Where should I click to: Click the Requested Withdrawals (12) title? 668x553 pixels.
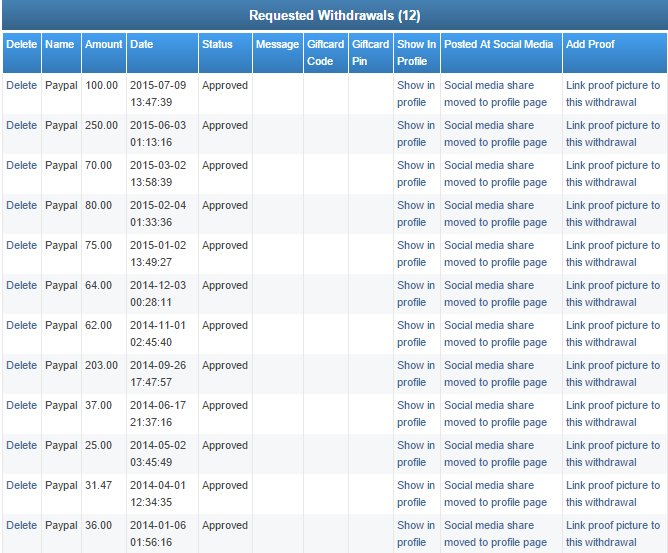335,16
